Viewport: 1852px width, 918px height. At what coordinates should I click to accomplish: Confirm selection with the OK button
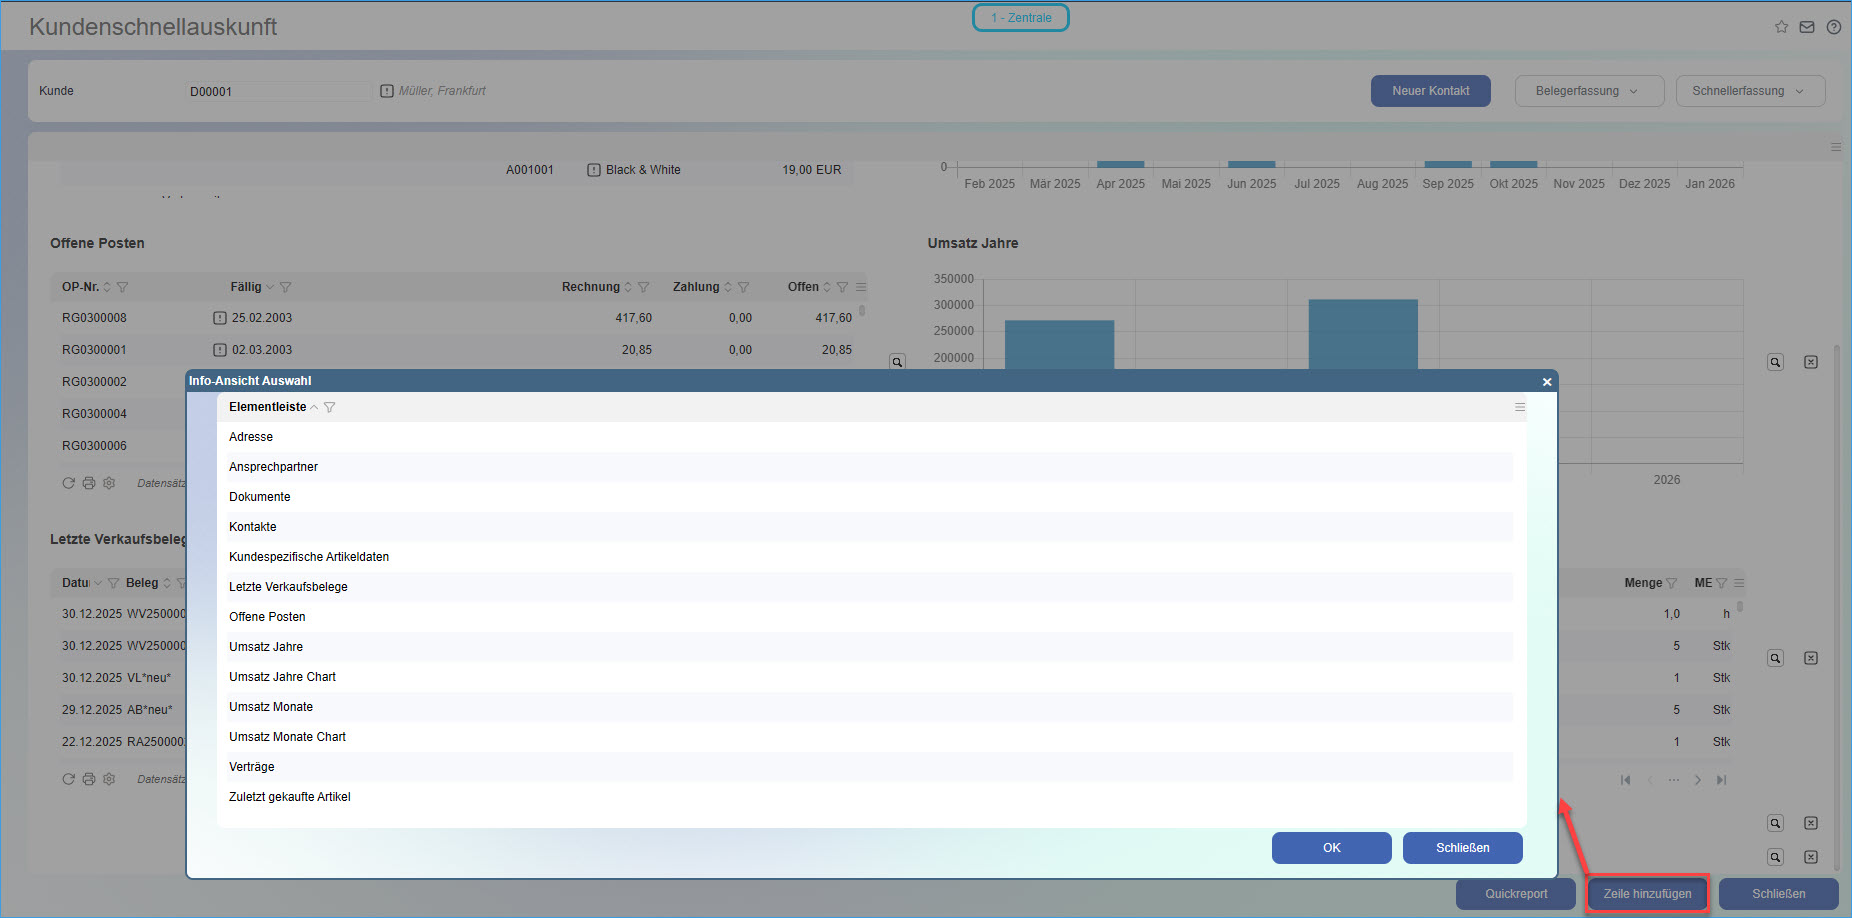tap(1331, 848)
